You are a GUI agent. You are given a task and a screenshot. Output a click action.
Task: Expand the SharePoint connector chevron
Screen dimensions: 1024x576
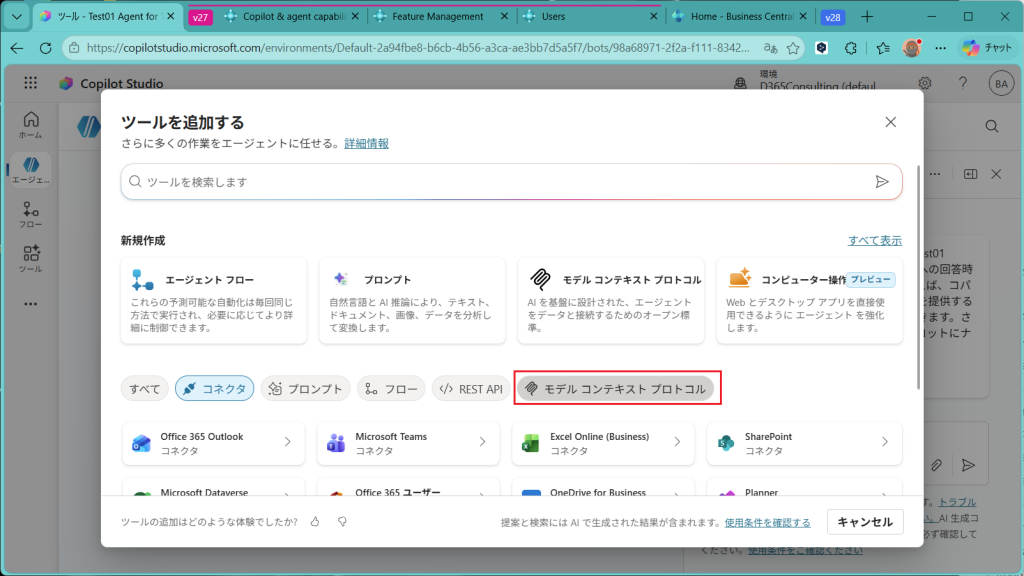(884, 442)
